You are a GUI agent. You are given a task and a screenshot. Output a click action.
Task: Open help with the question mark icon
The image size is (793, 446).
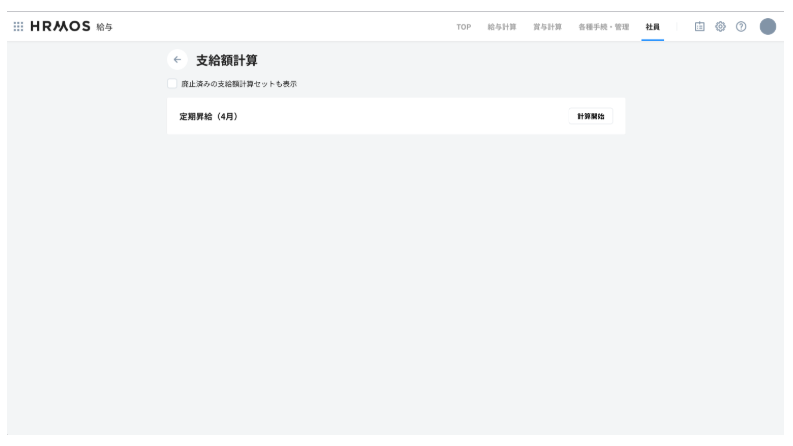pos(741,26)
